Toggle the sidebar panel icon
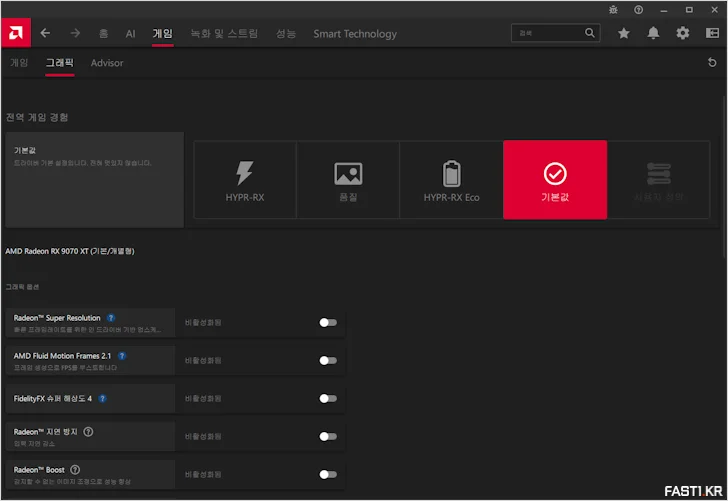This screenshot has height=501, width=728. point(712,33)
